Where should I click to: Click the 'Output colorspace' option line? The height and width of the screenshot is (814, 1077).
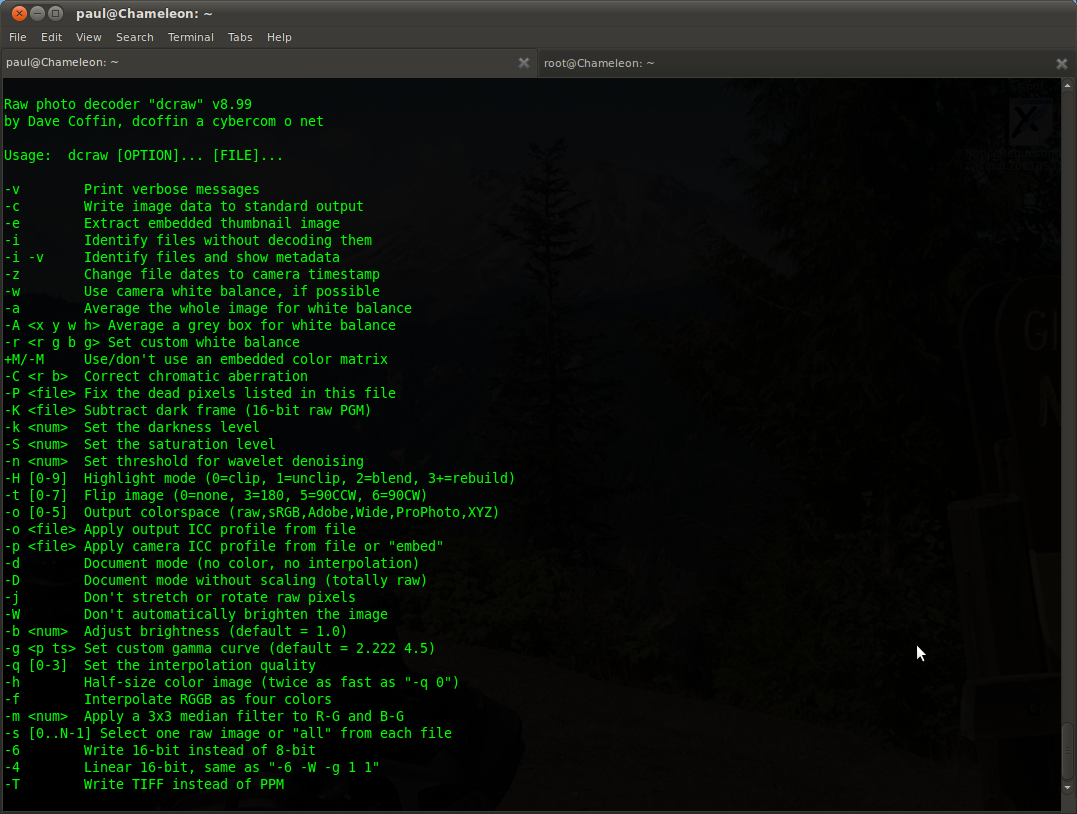pos(251,512)
